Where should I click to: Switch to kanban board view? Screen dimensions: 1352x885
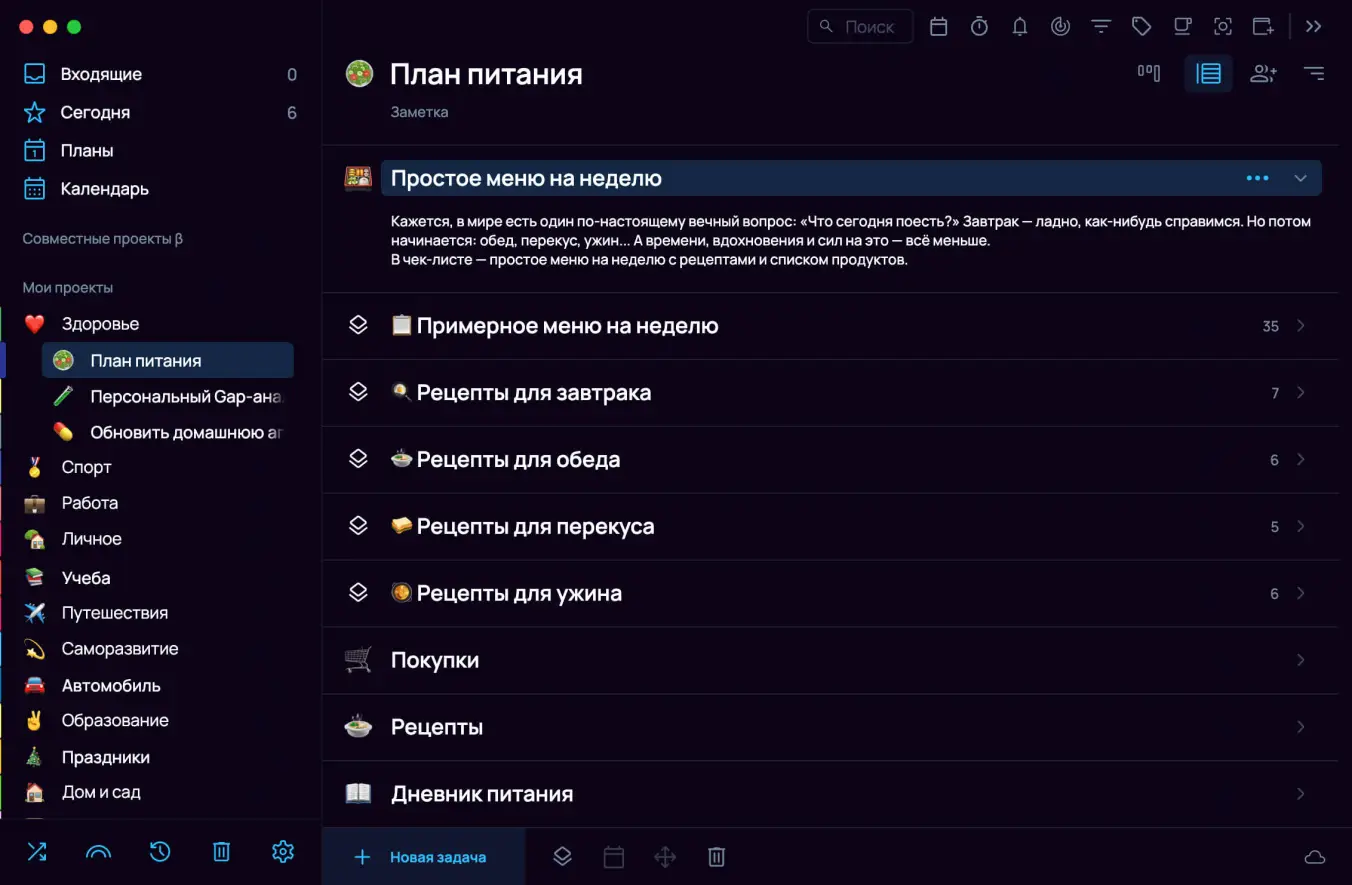pyautogui.click(x=1149, y=72)
